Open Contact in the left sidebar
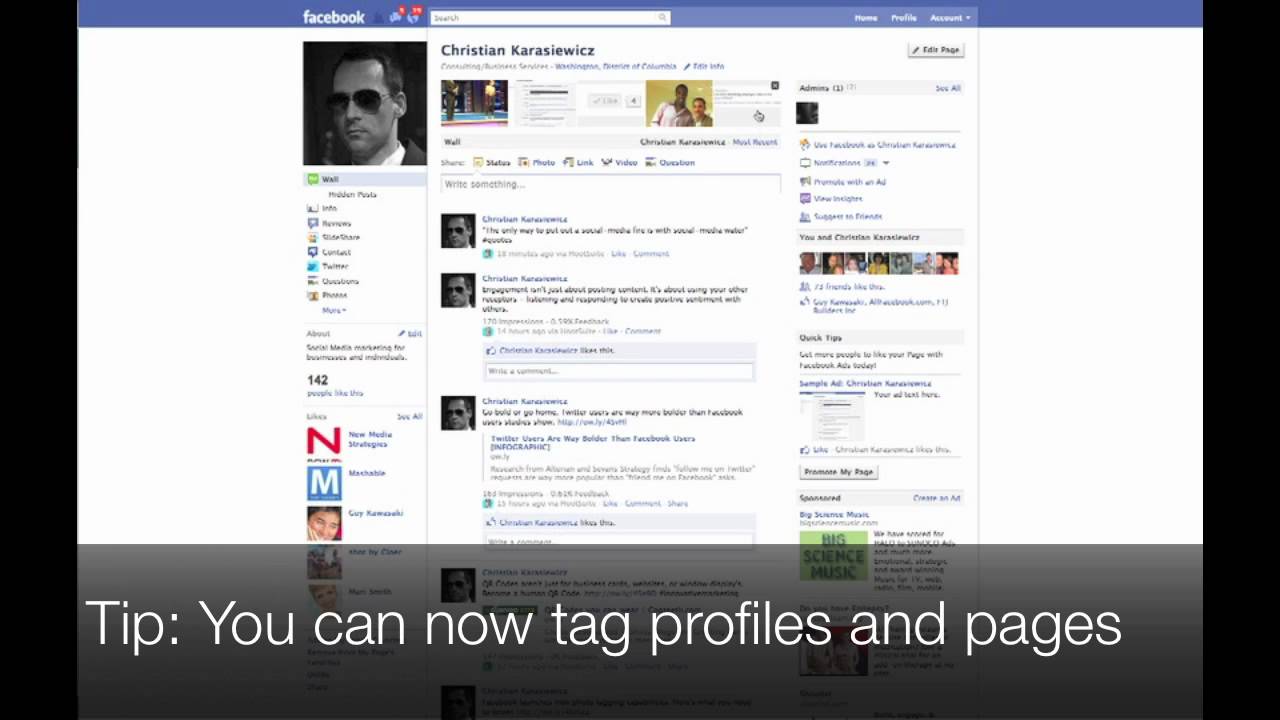Screen dimensions: 1280x720 point(329,252)
